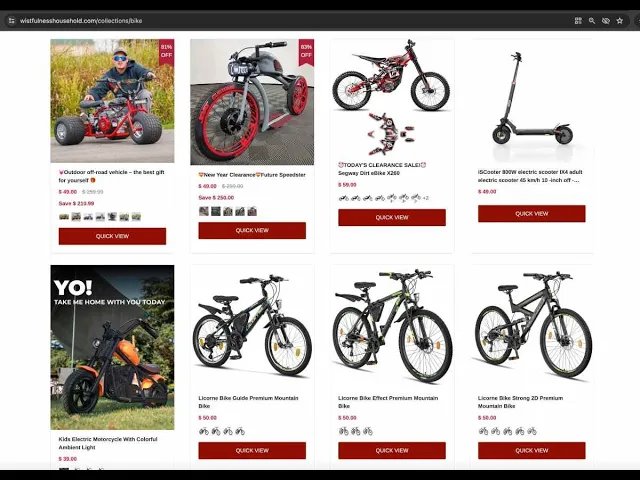Choose first bike variant icon under Segway X260

click(344, 198)
